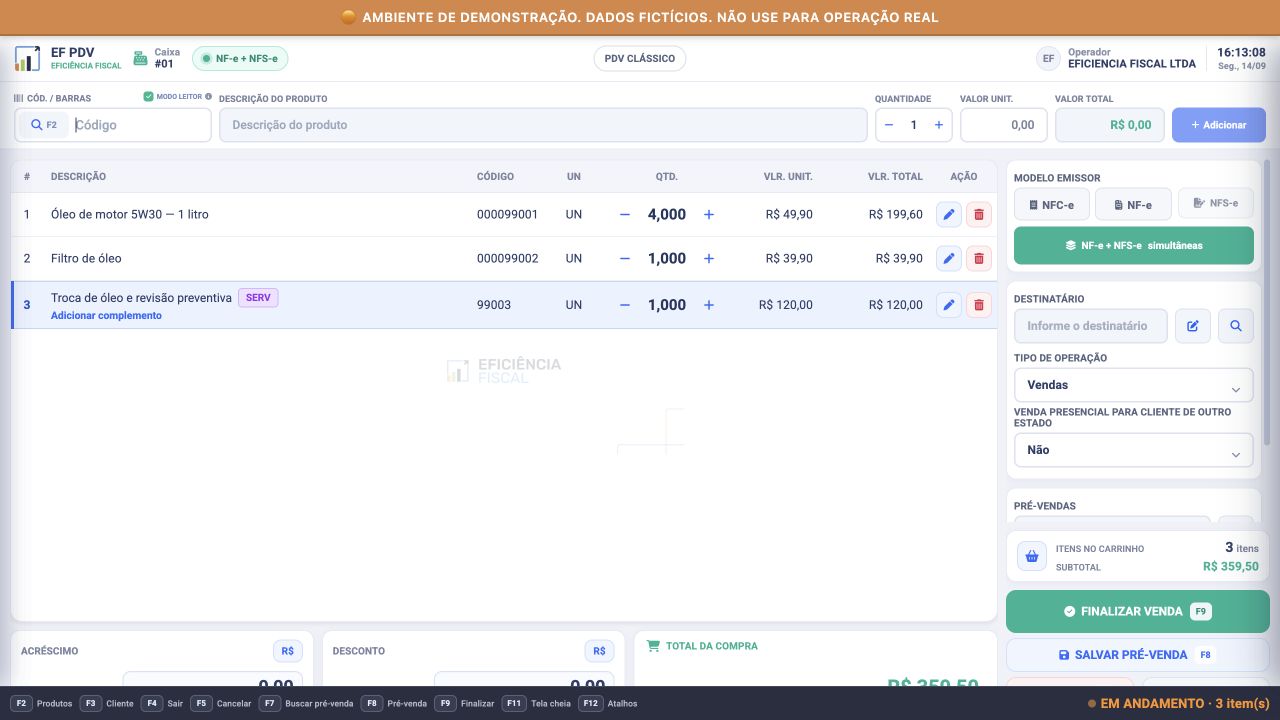Click the PDV Clássico button
The width and height of the screenshot is (1280, 720).
click(x=640, y=58)
